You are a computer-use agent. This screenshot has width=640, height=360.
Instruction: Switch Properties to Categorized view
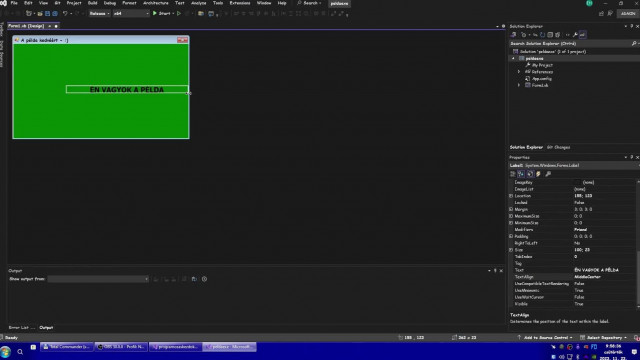point(513,174)
